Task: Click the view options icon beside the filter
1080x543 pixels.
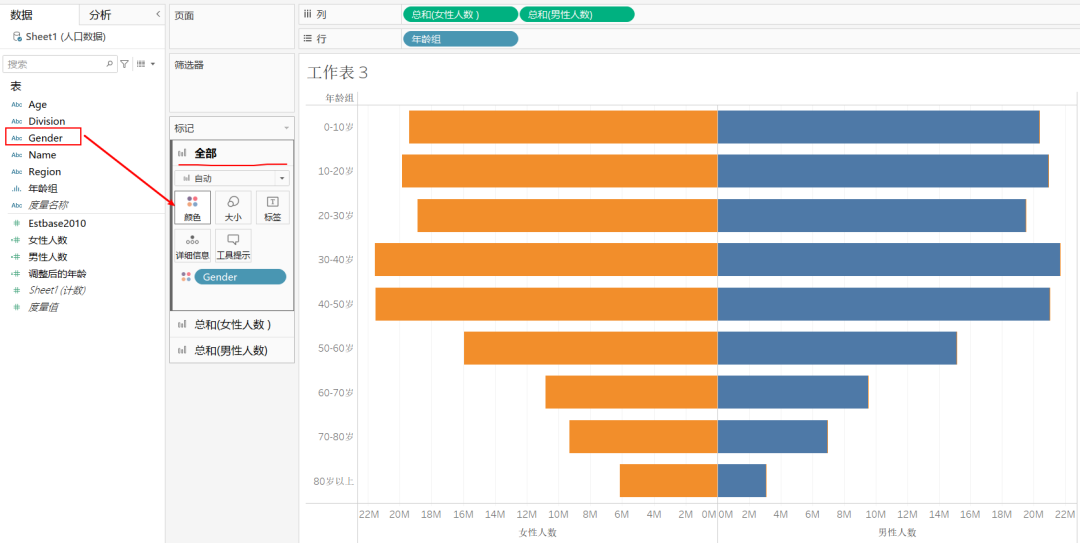Action: tap(142, 64)
